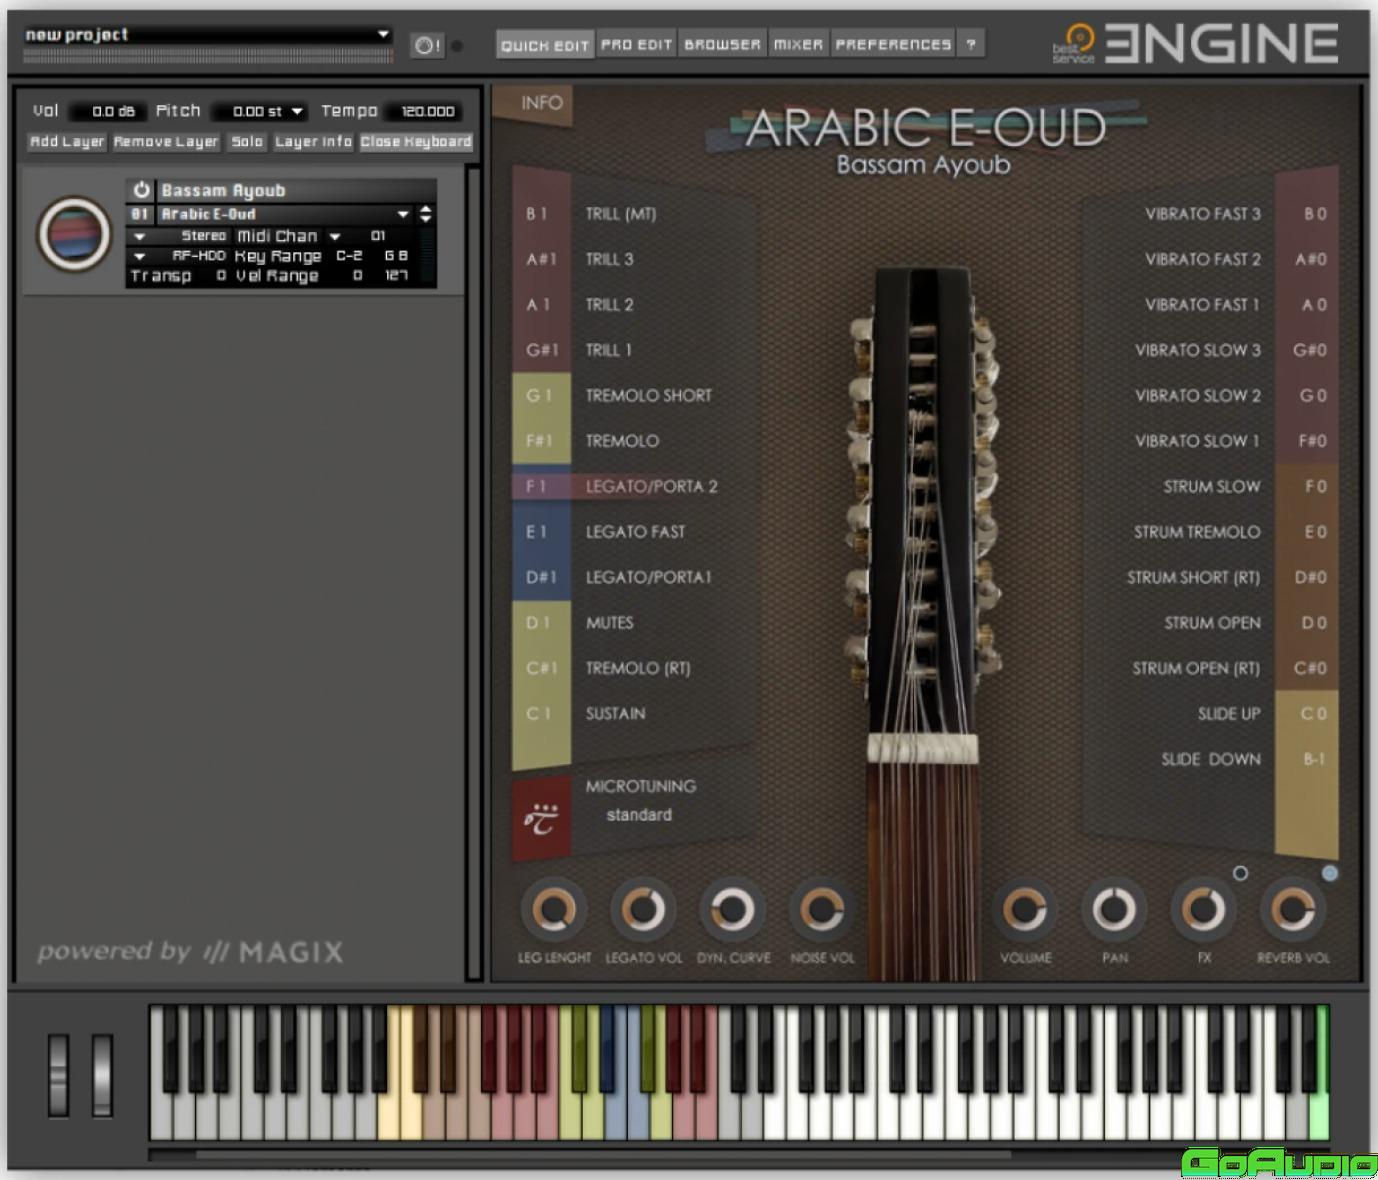
Task: Click the modulation wheel
Action: point(102,1075)
